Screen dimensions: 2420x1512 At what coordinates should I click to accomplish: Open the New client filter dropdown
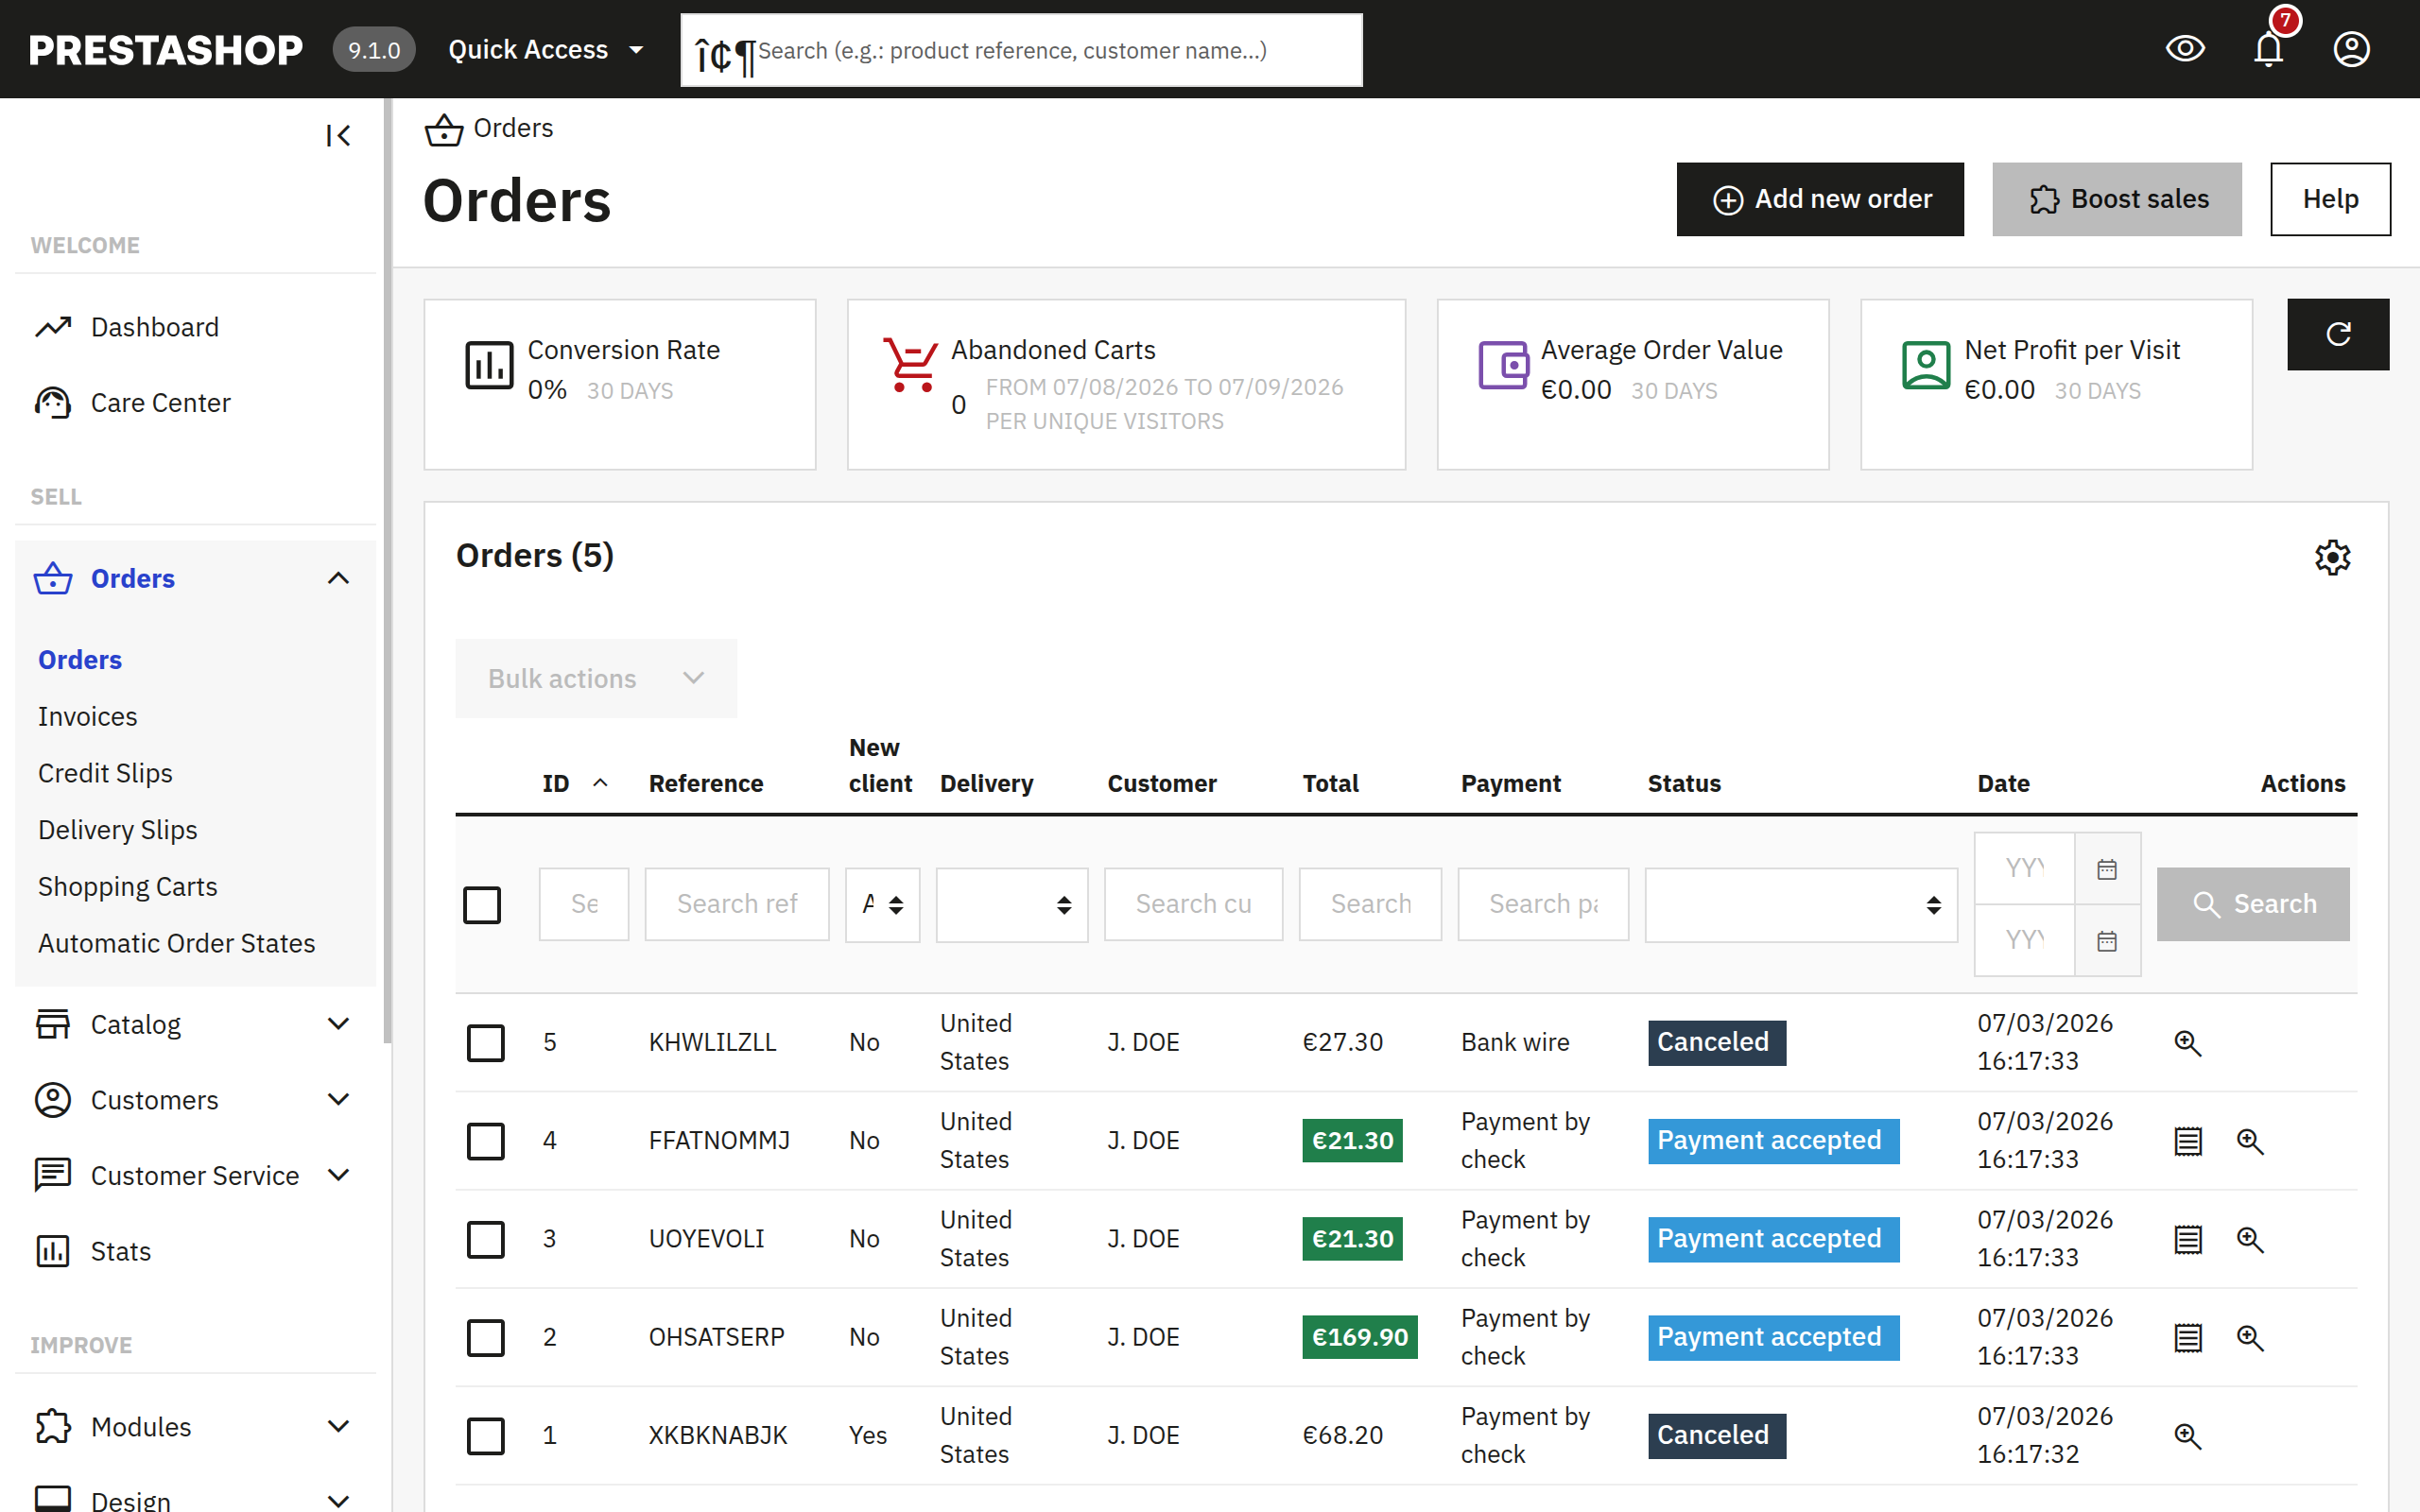click(882, 904)
